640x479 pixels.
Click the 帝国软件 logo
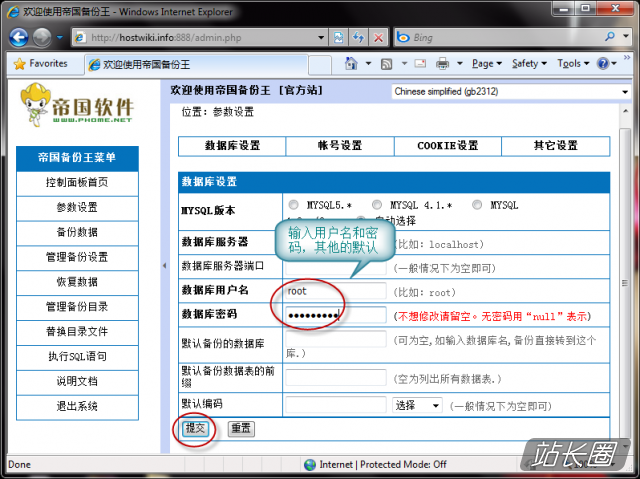[77, 104]
